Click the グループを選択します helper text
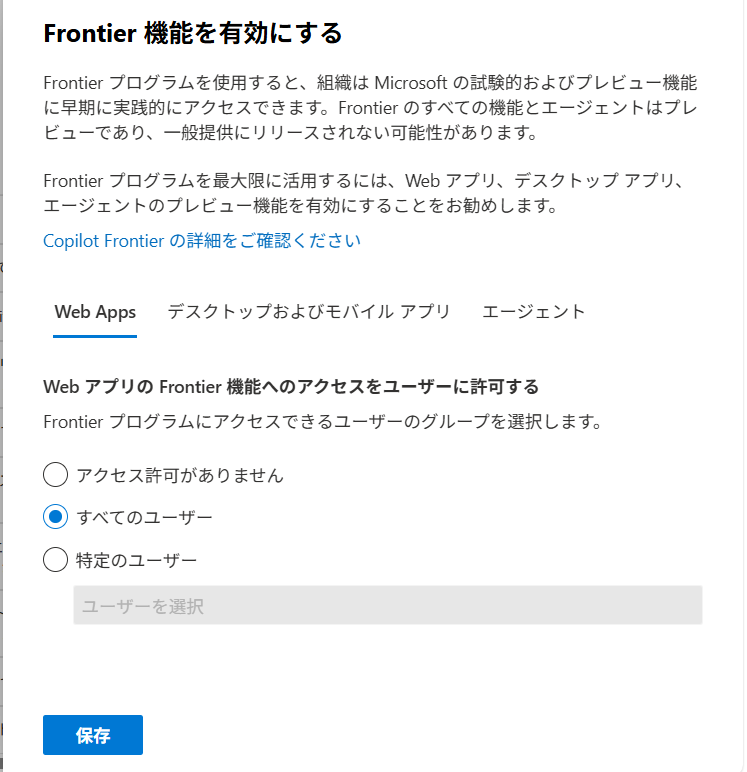This screenshot has height=772, width=747. click(x=323, y=422)
